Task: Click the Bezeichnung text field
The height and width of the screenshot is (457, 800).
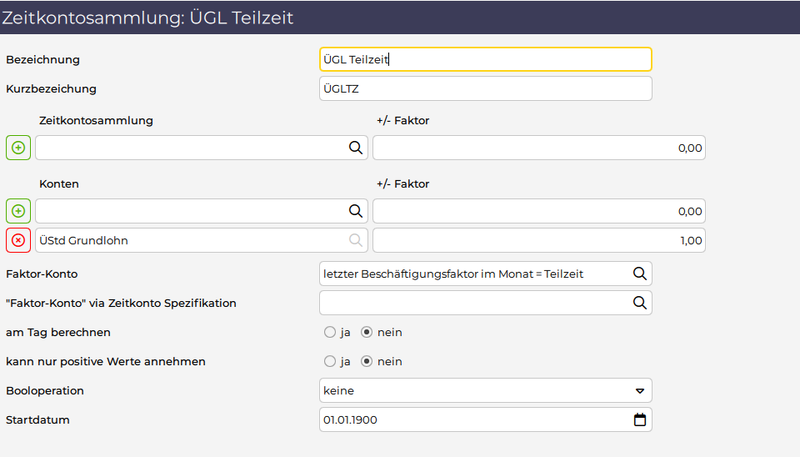Action: (485, 60)
